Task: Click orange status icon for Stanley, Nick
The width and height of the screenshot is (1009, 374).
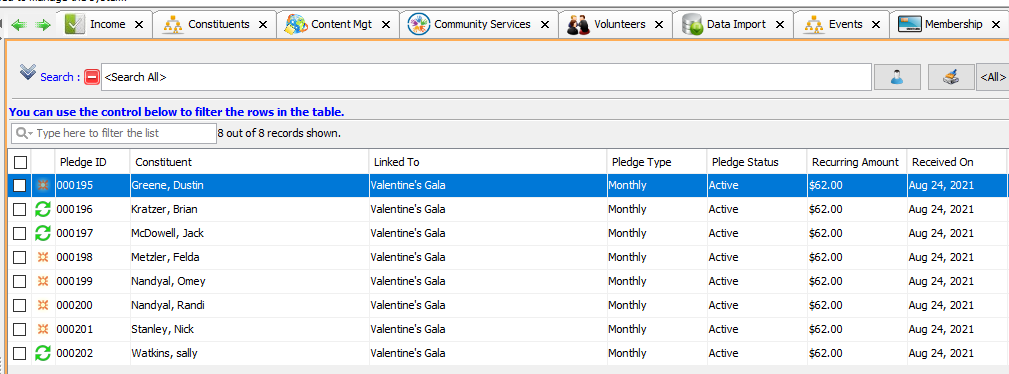Action: click(43, 329)
